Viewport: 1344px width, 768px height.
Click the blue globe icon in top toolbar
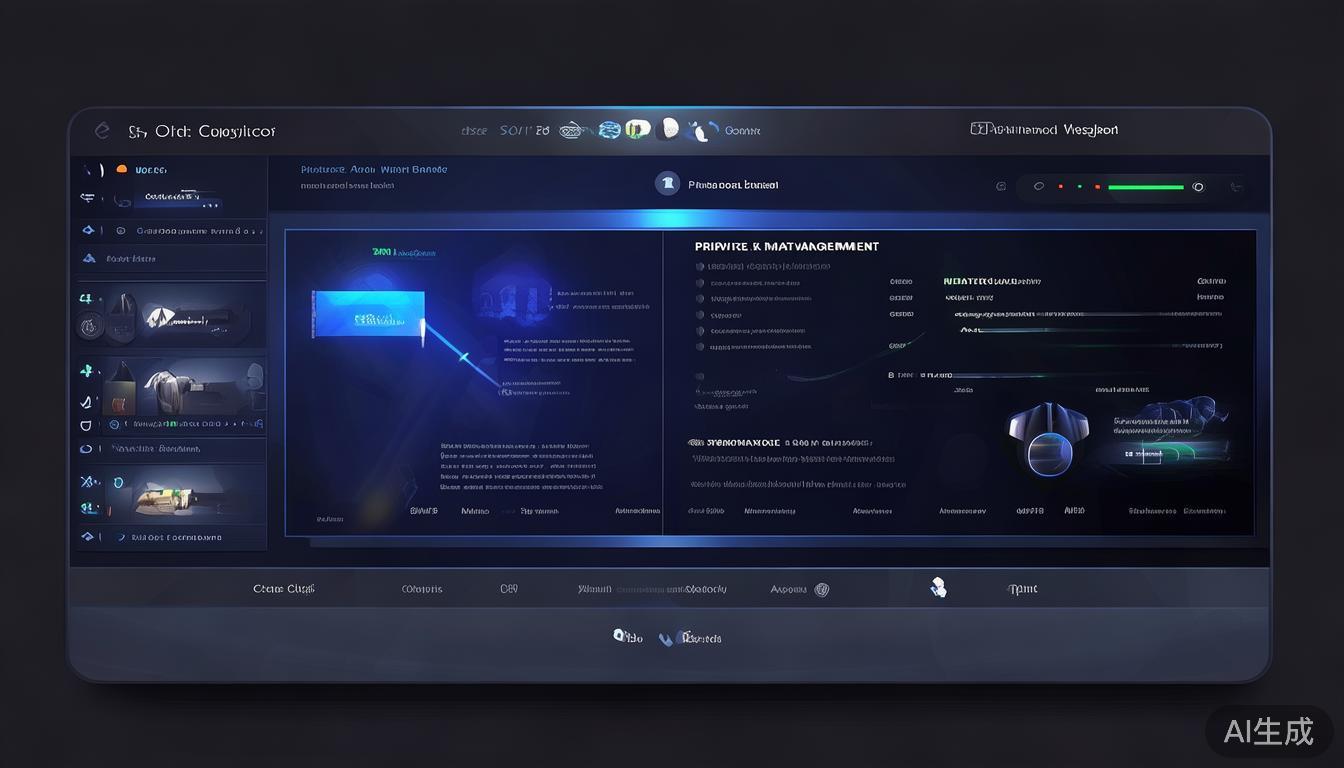(x=609, y=130)
